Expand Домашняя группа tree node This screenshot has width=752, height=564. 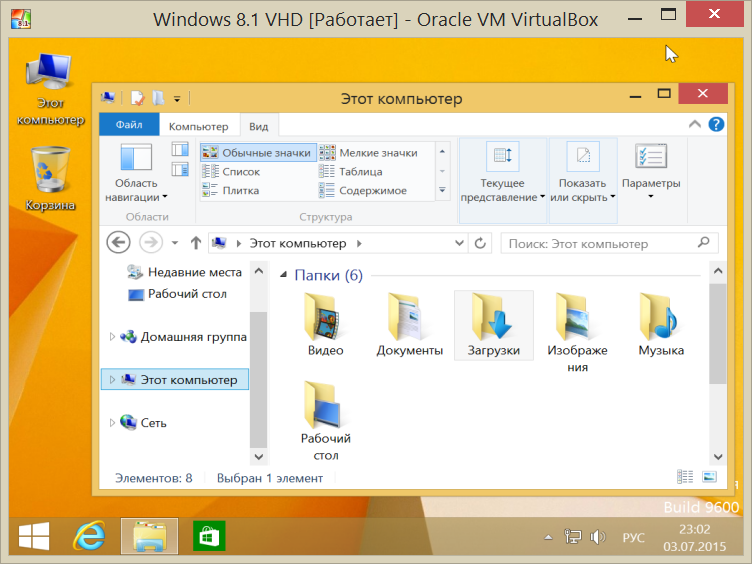112,337
